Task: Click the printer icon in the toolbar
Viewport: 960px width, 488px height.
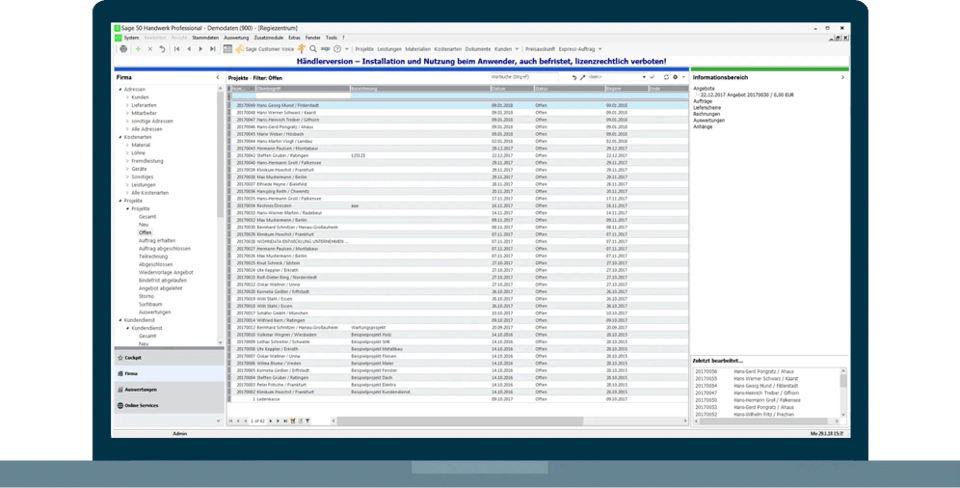Action: (124, 49)
